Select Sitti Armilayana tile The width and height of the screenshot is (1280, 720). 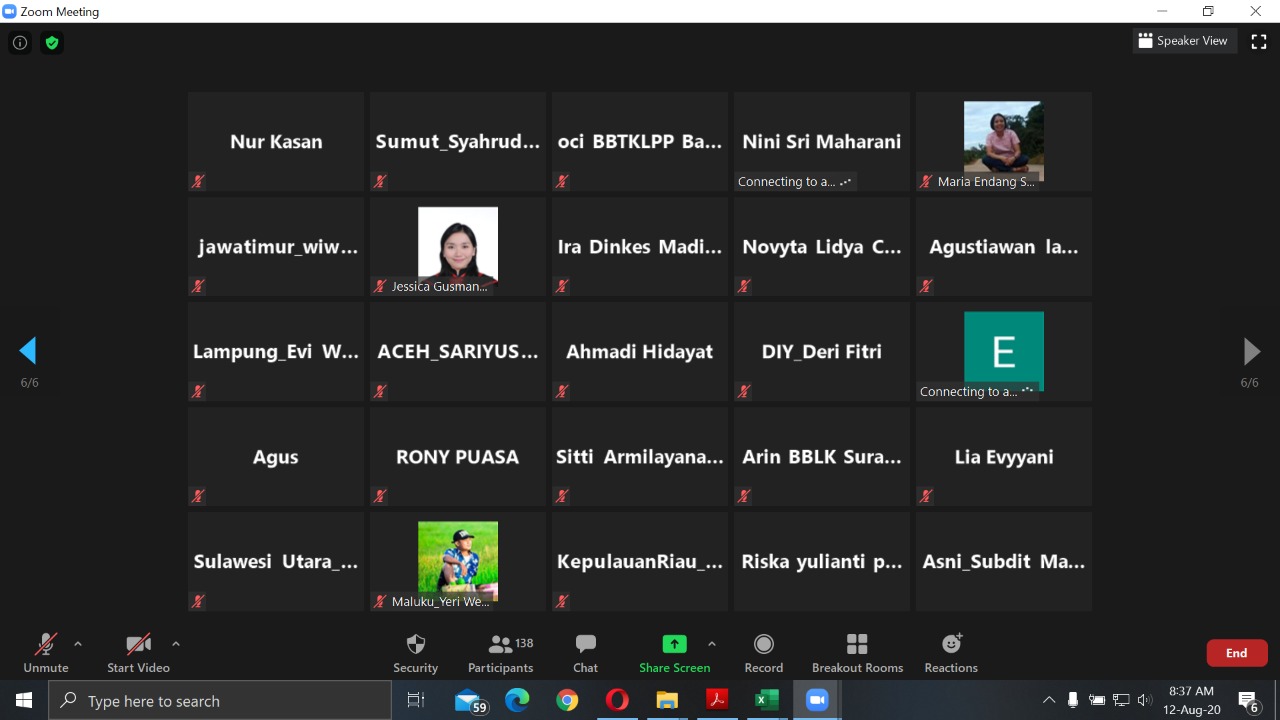(640, 457)
